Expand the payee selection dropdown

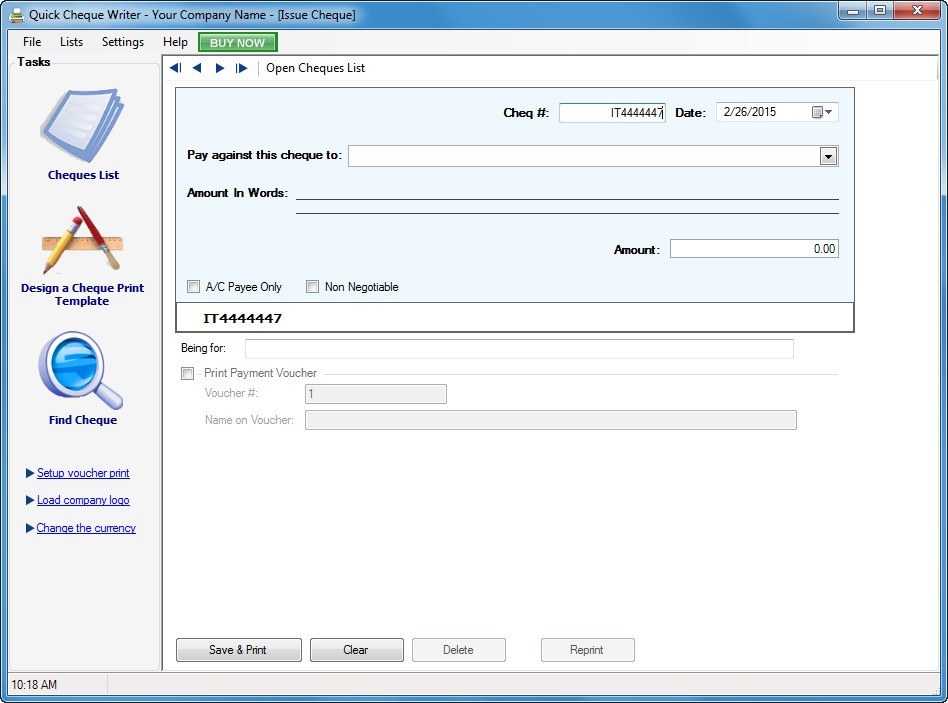coord(829,156)
